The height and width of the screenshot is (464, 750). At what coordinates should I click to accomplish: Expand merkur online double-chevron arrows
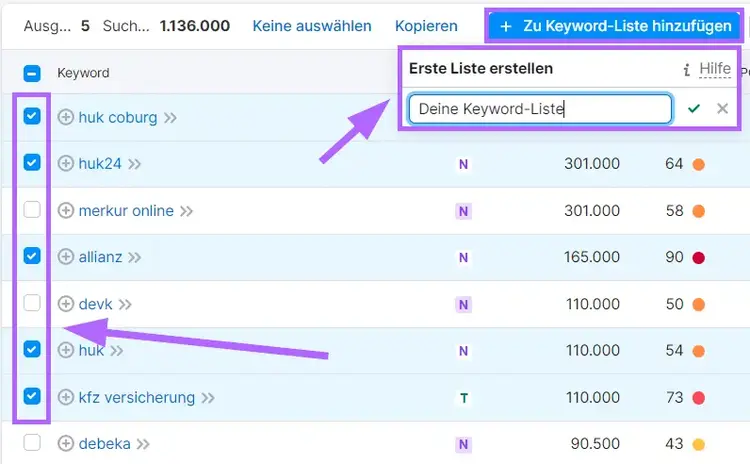tap(187, 211)
